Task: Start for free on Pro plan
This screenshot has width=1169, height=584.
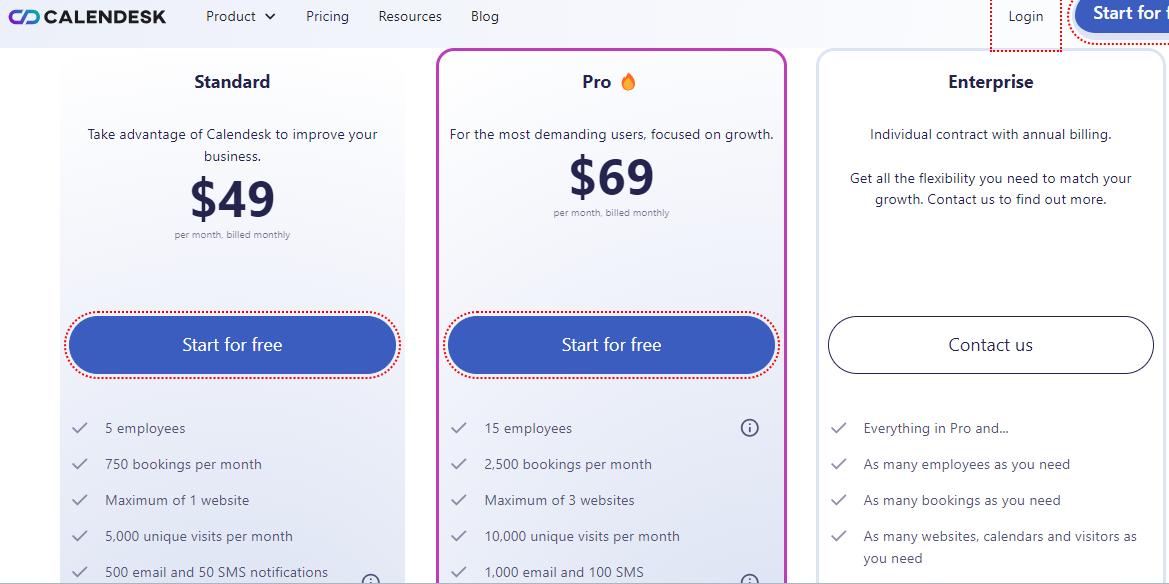Action: [611, 345]
